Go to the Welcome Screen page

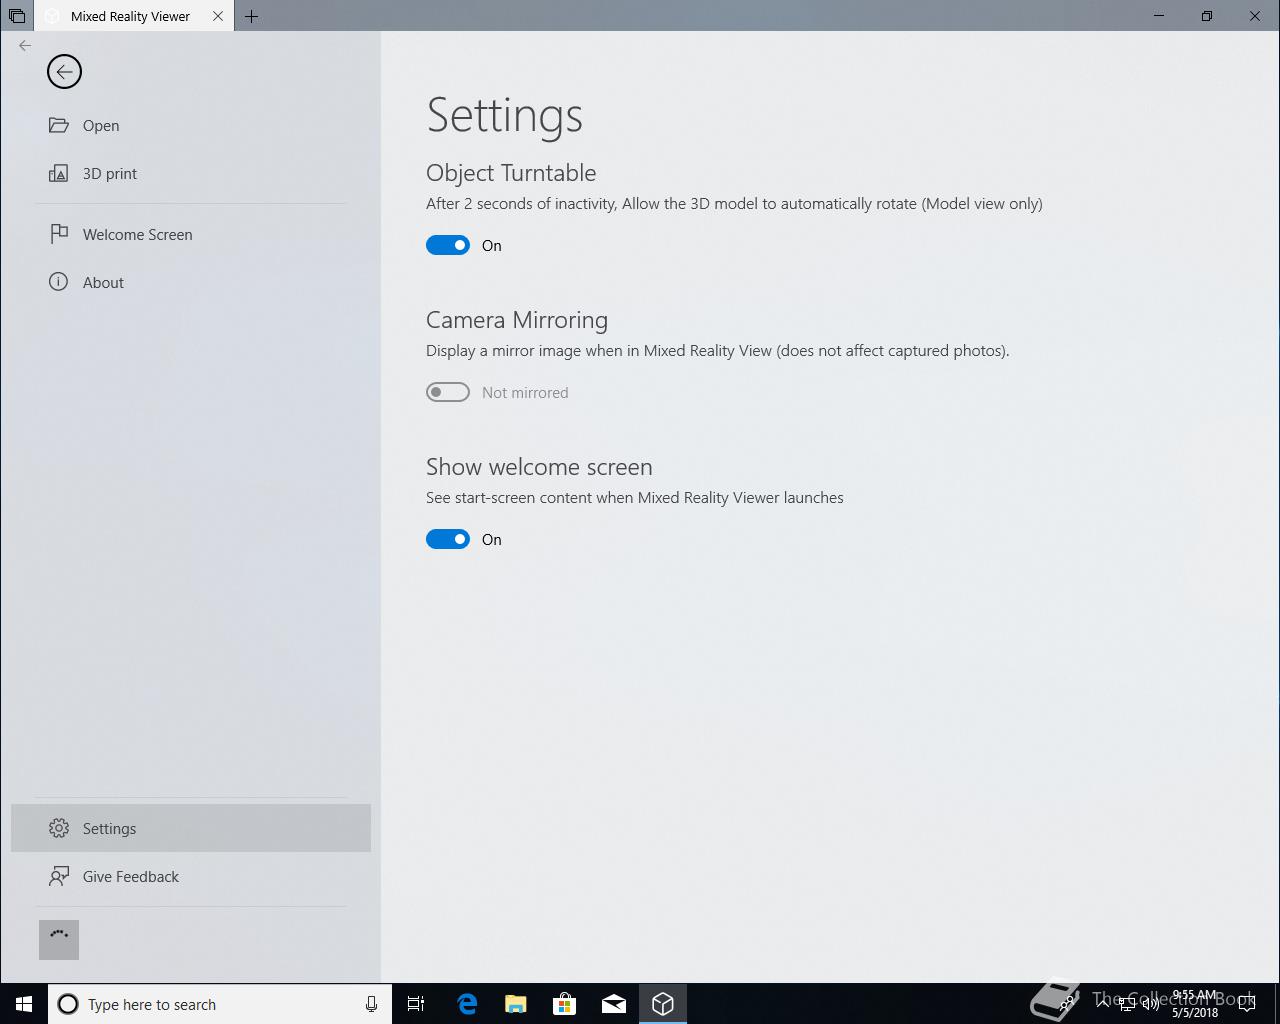coord(191,235)
